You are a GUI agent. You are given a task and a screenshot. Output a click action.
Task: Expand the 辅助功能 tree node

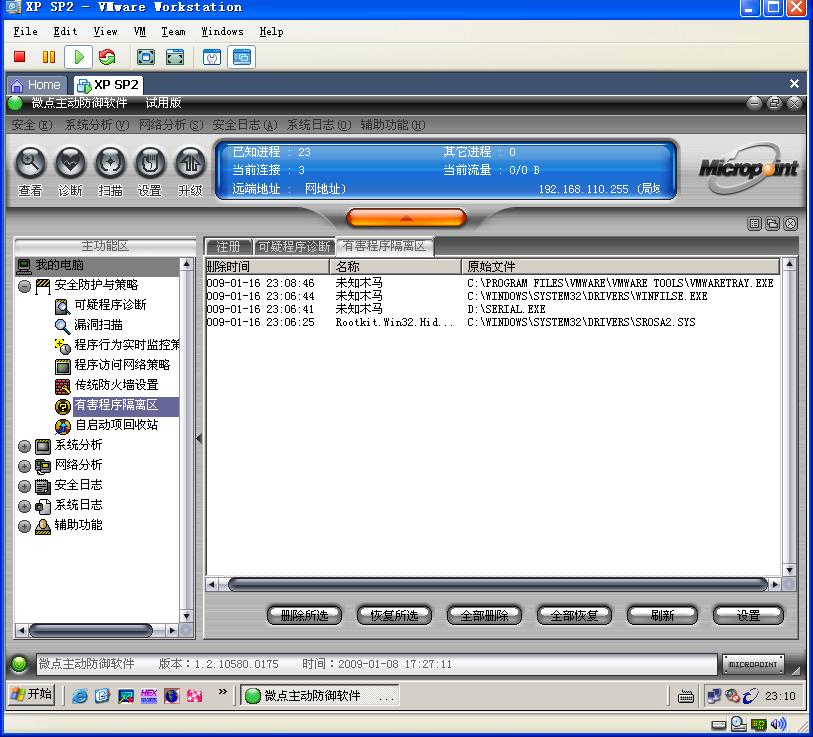click(24, 526)
